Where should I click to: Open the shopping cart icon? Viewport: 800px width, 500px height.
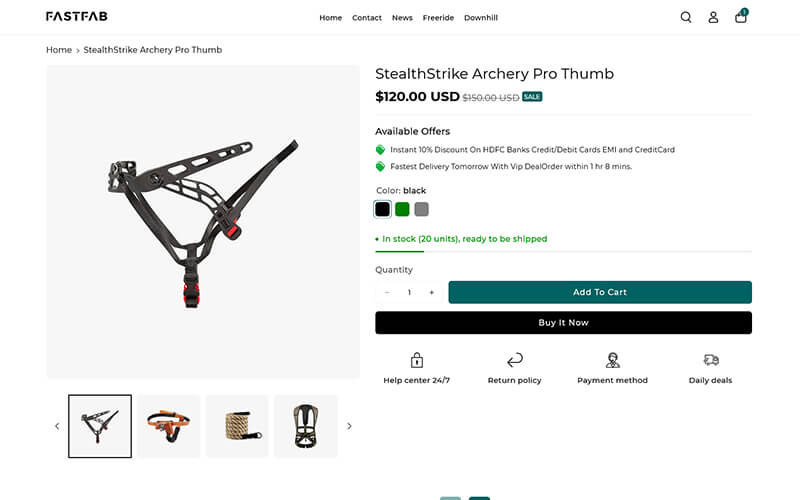(740, 17)
